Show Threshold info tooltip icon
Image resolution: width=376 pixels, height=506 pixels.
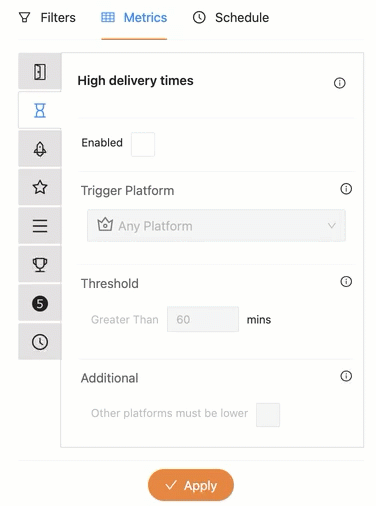coord(346,282)
